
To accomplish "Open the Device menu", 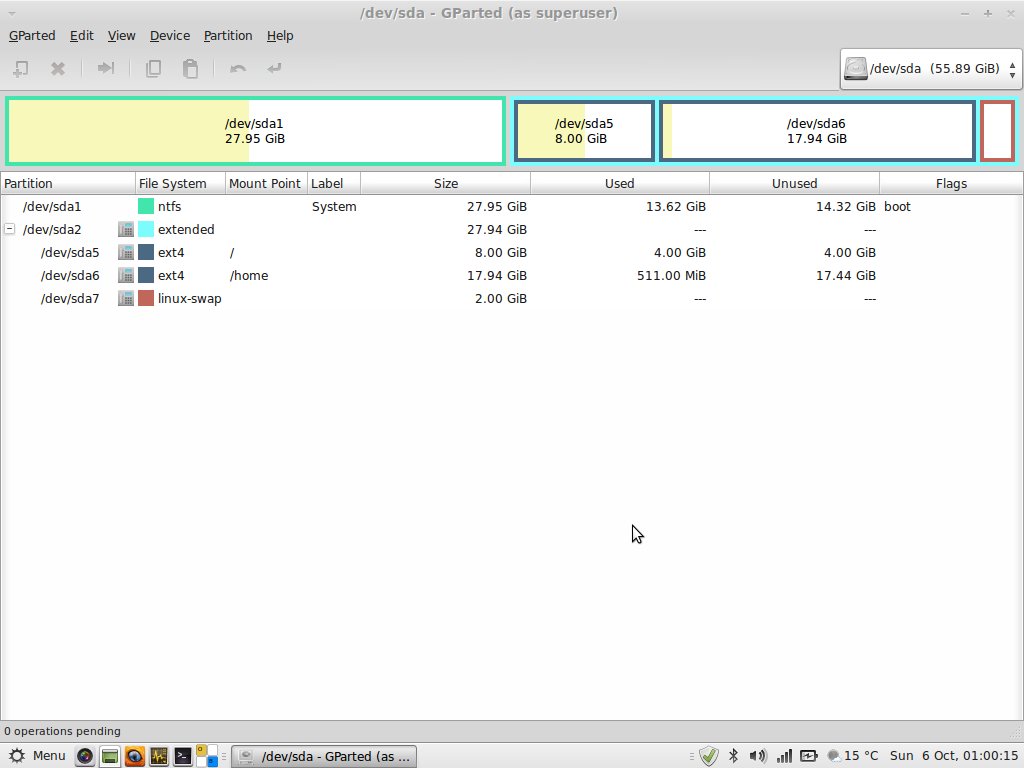I will 170,35.
